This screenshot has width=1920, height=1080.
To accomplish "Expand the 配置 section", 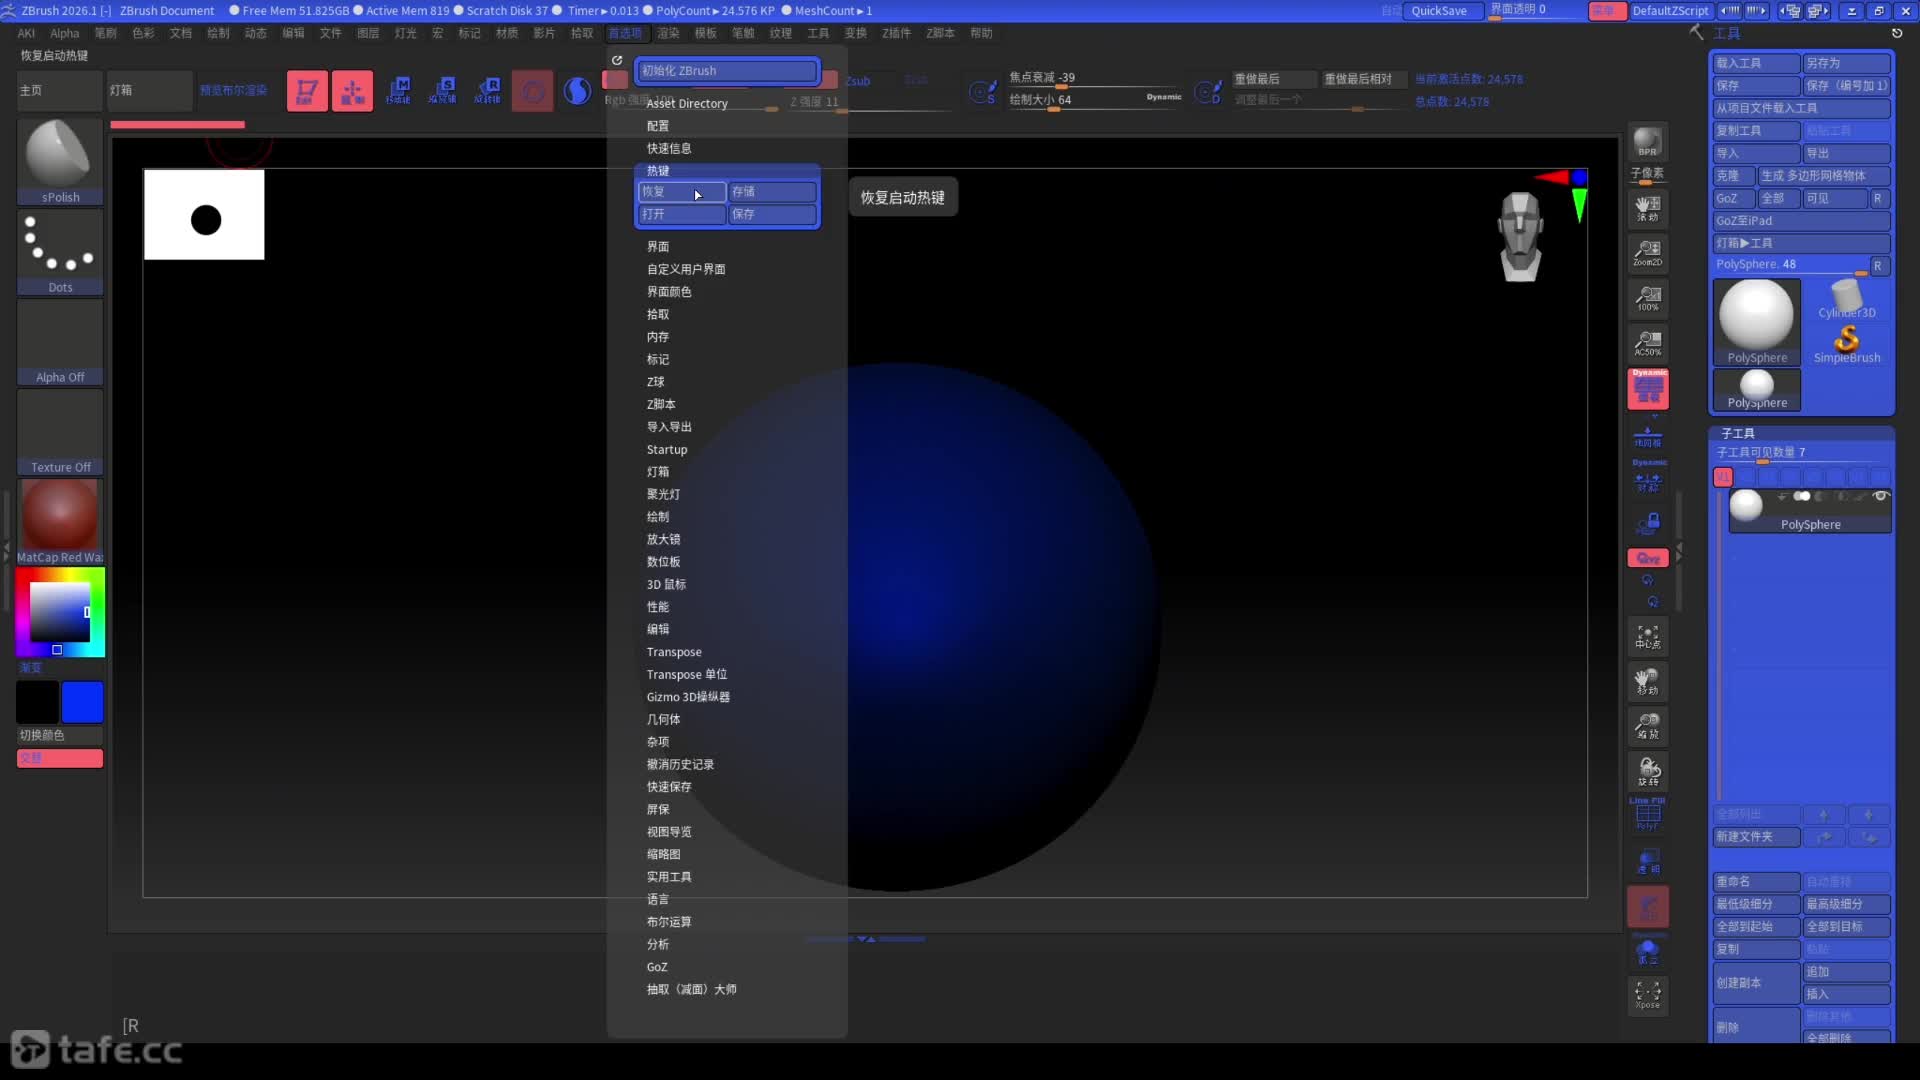I will [658, 126].
